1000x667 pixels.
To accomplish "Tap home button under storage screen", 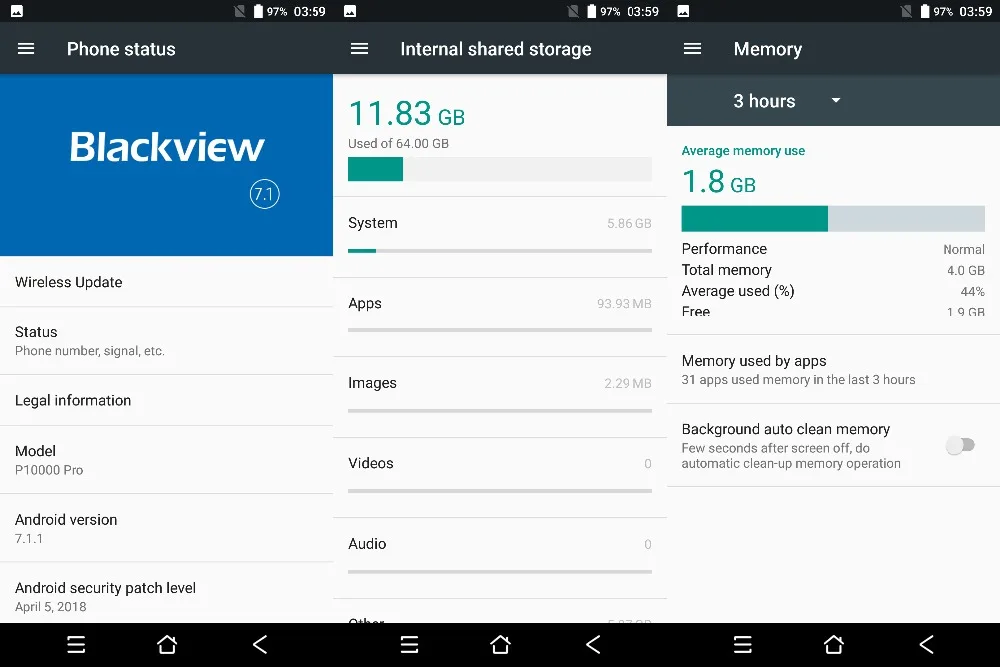I will 501,645.
